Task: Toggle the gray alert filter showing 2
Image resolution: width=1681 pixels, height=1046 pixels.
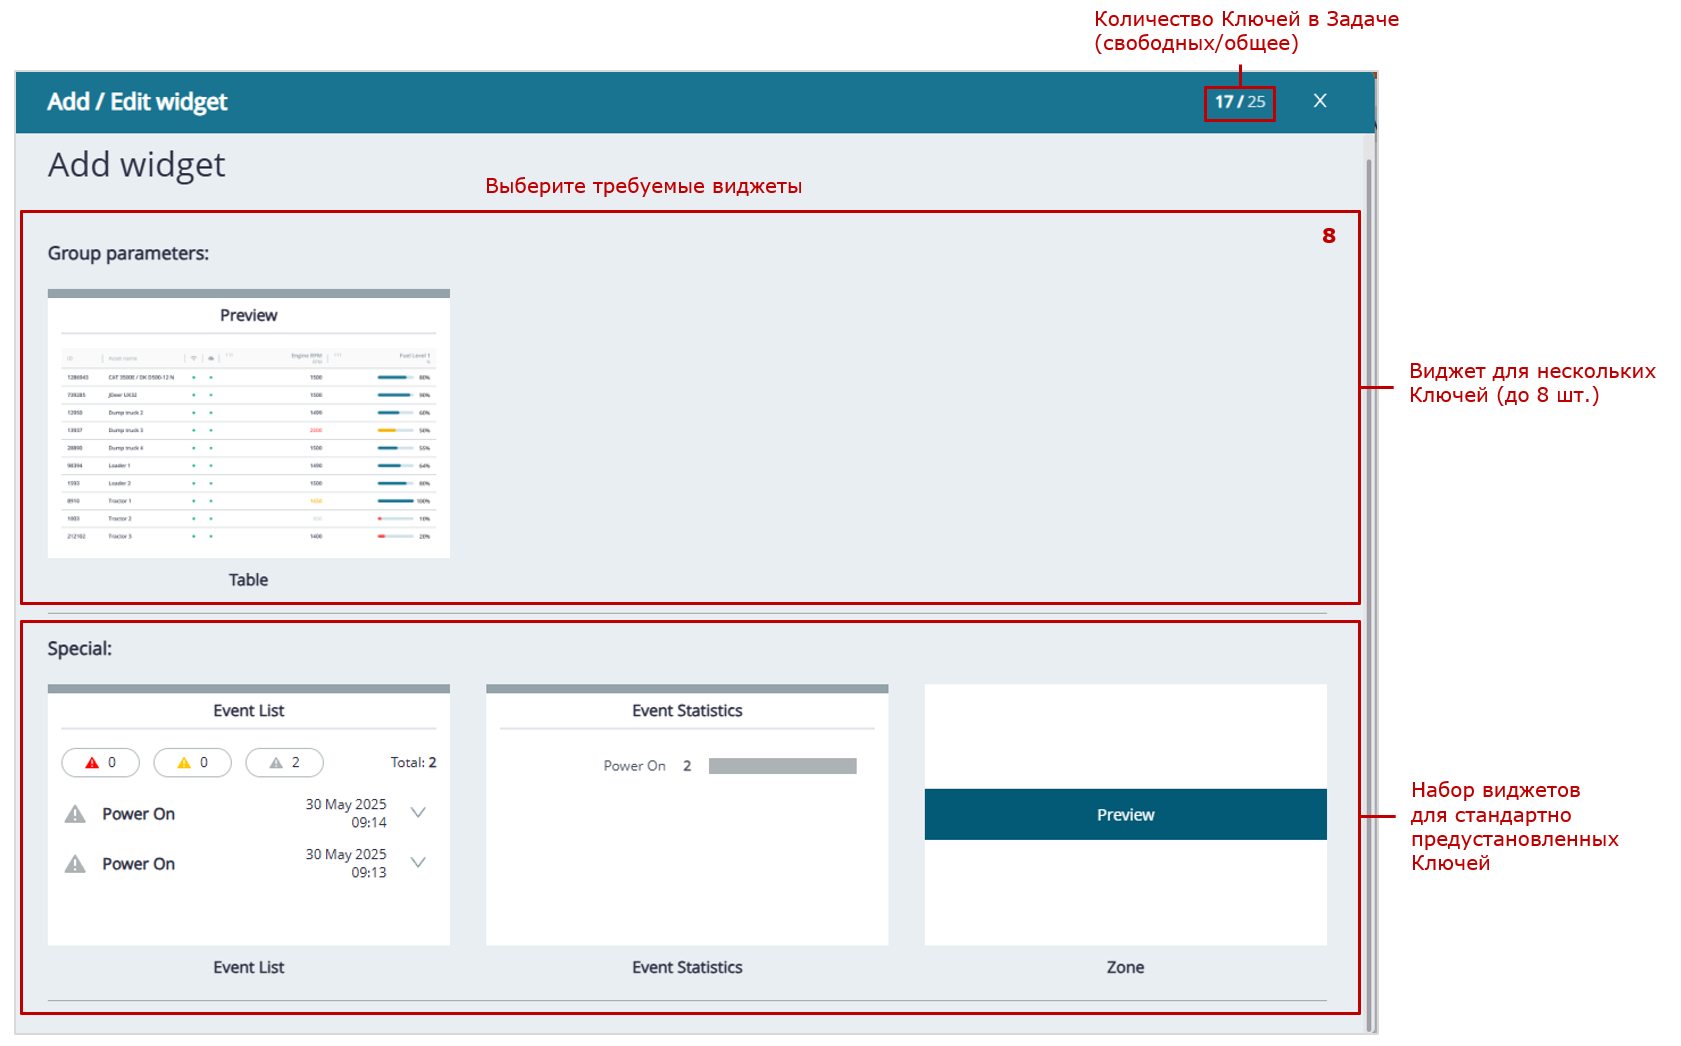Action: pyautogui.click(x=284, y=763)
